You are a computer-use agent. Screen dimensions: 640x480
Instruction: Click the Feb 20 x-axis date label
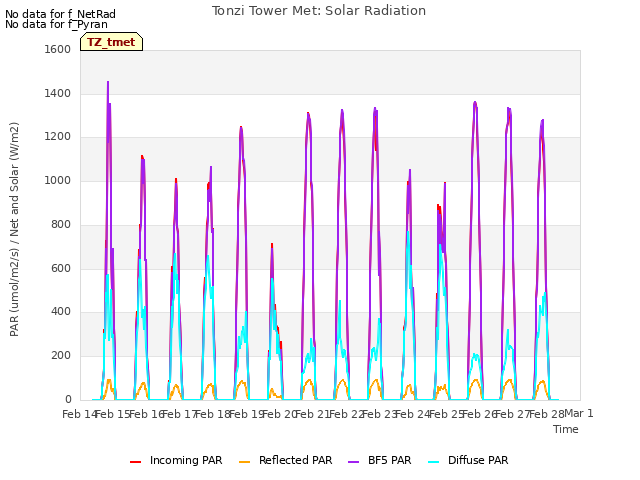point(280,414)
